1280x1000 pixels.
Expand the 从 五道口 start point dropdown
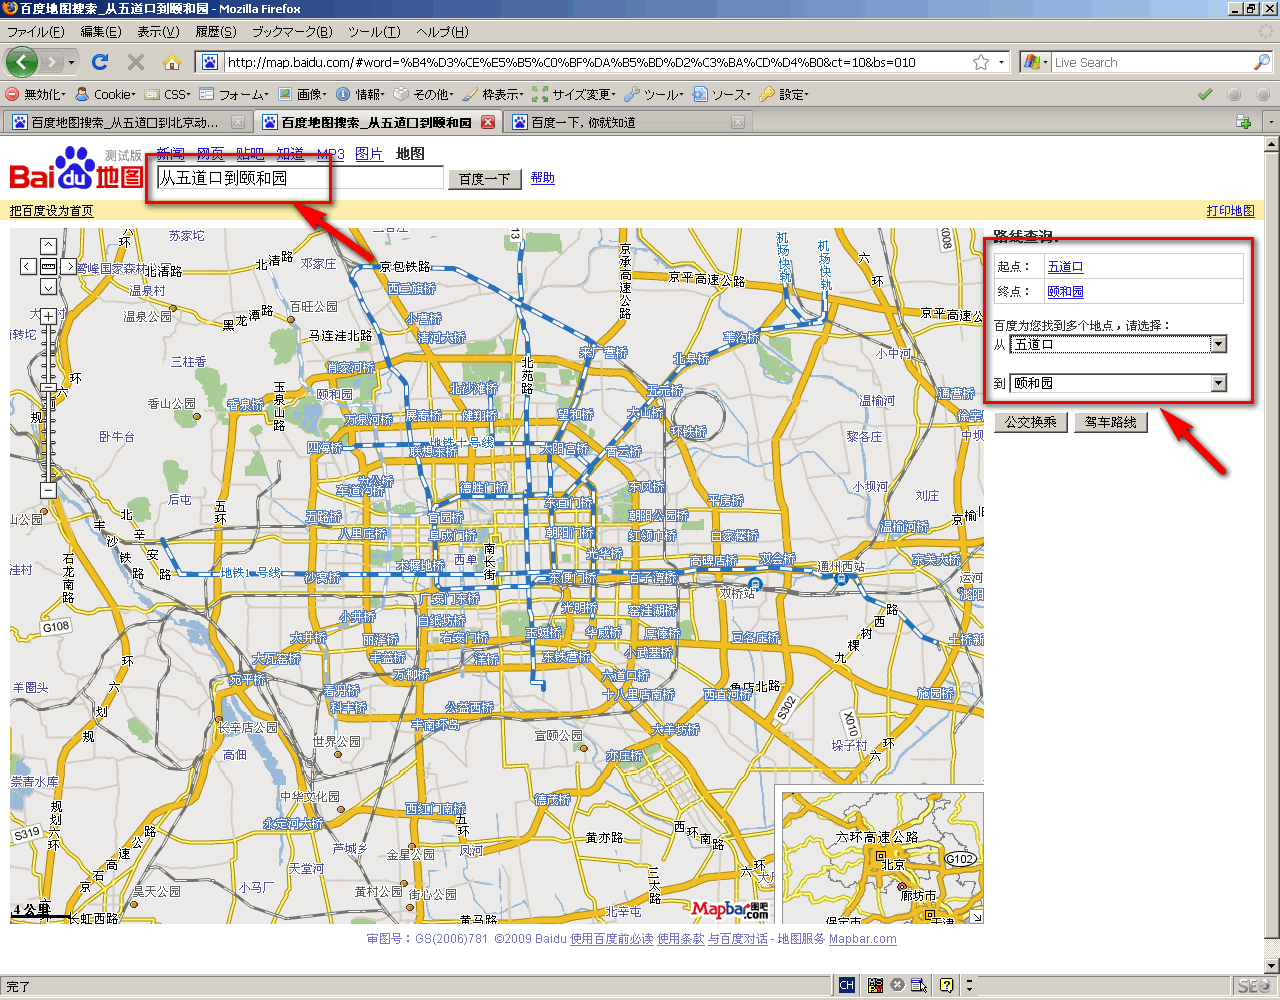1218,344
